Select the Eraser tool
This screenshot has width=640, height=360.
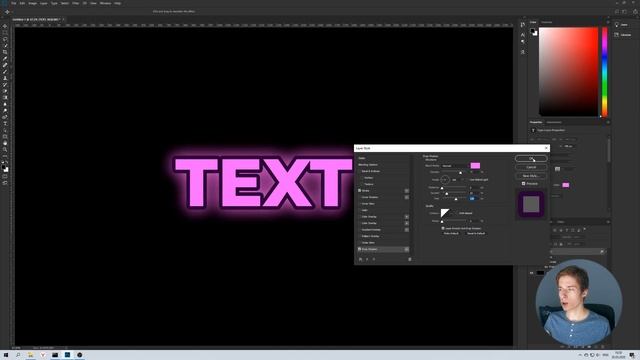tap(5, 91)
